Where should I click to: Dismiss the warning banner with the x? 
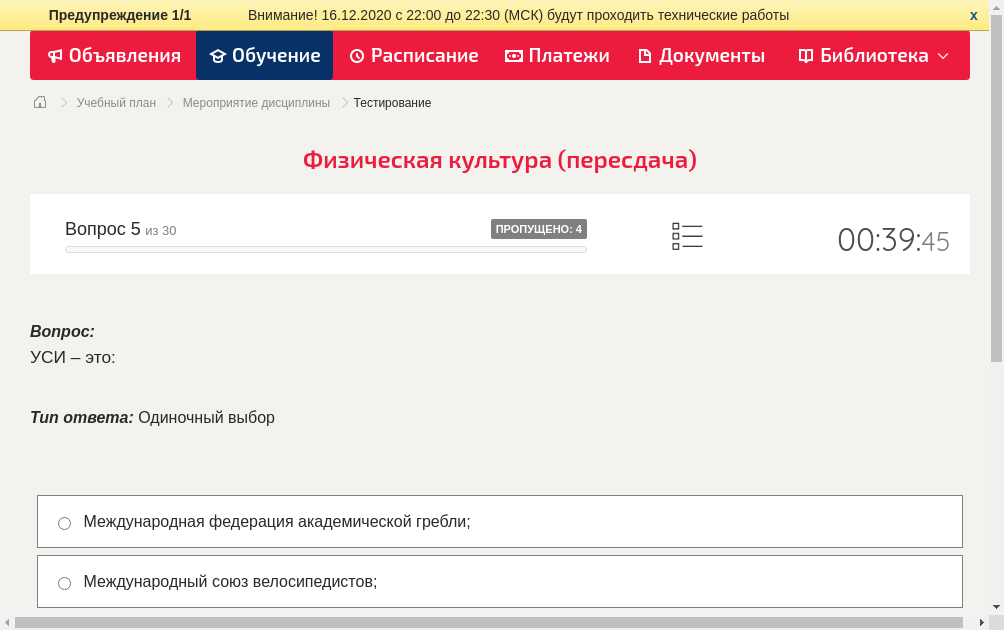tap(973, 15)
